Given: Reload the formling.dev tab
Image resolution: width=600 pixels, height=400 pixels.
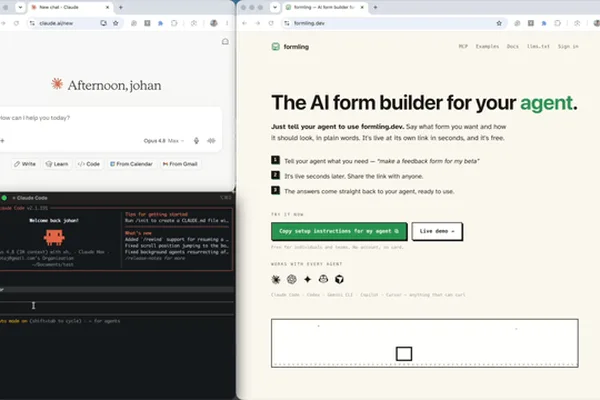Looking at the screenshot, I should [x=271, y=23].
